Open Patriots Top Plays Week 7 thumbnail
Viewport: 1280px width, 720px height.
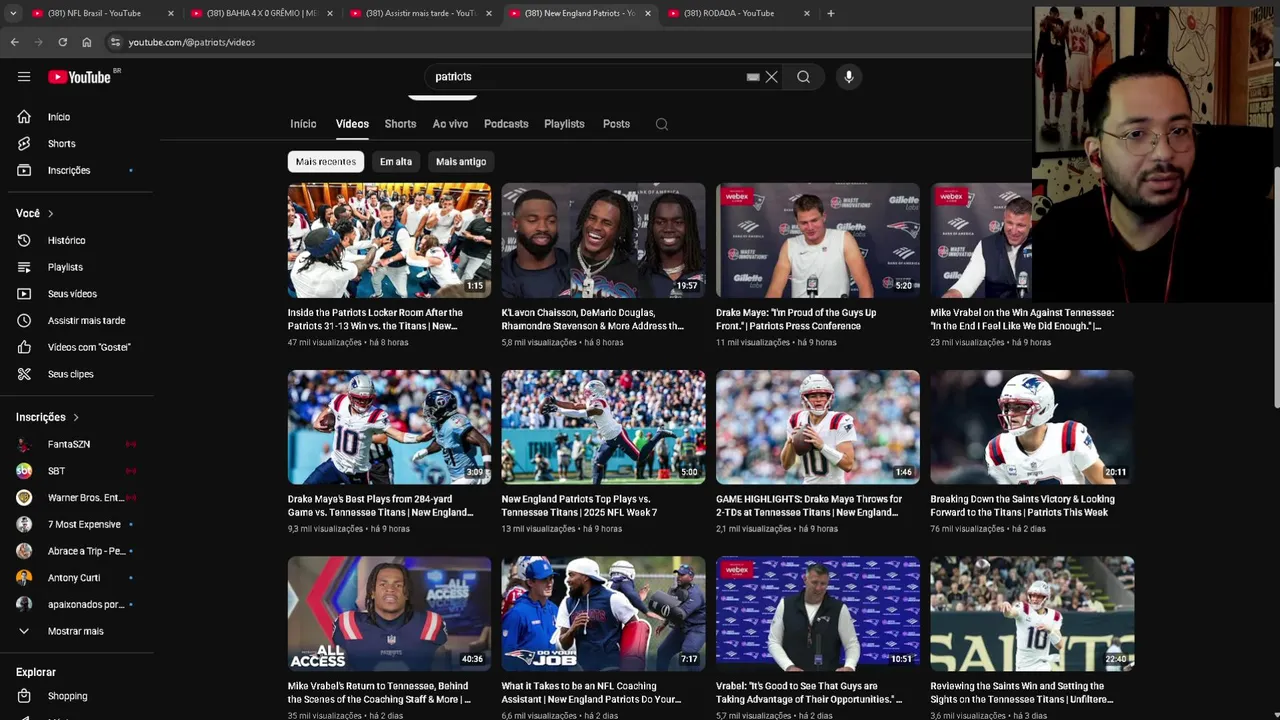603,427
